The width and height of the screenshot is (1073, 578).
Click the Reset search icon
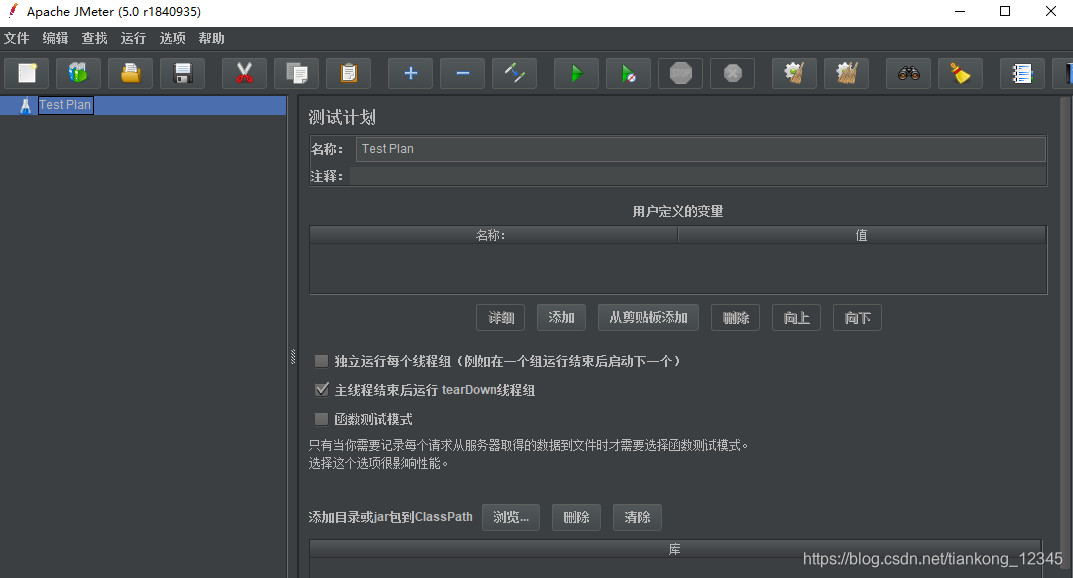pos(960,73)
